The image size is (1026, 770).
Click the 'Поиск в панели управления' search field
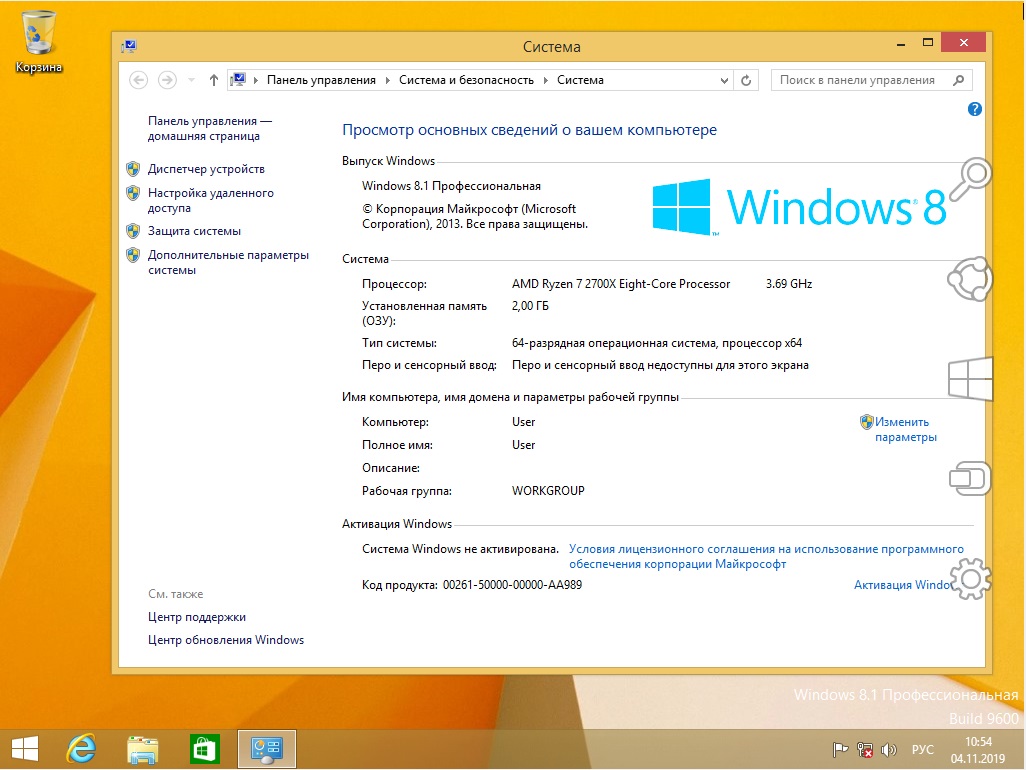(x=860, y=80)
